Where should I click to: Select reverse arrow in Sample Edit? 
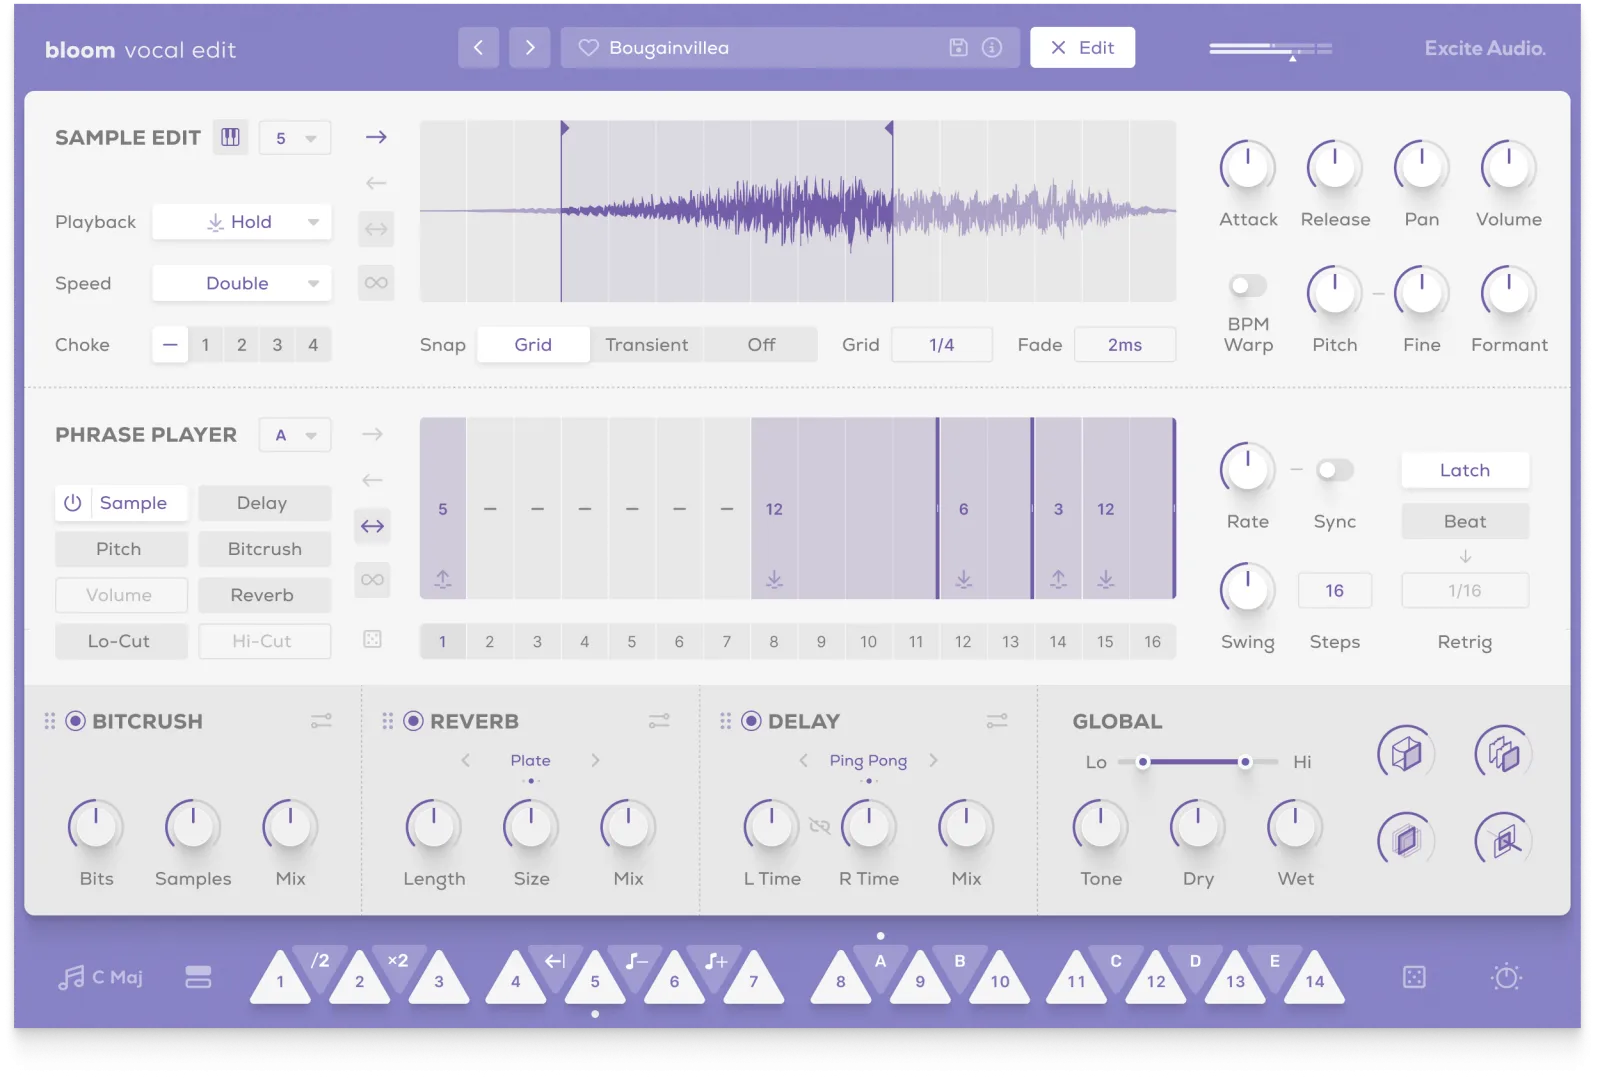(x=376, y=183)
